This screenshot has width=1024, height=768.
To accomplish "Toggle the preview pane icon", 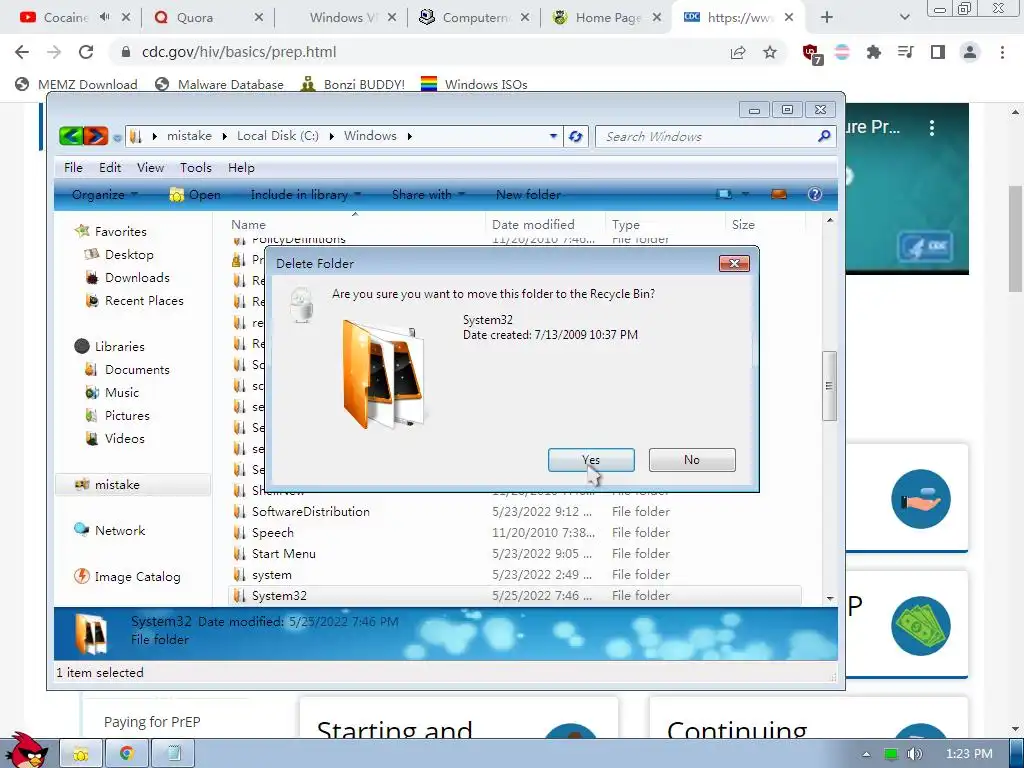I will (778, 195).
